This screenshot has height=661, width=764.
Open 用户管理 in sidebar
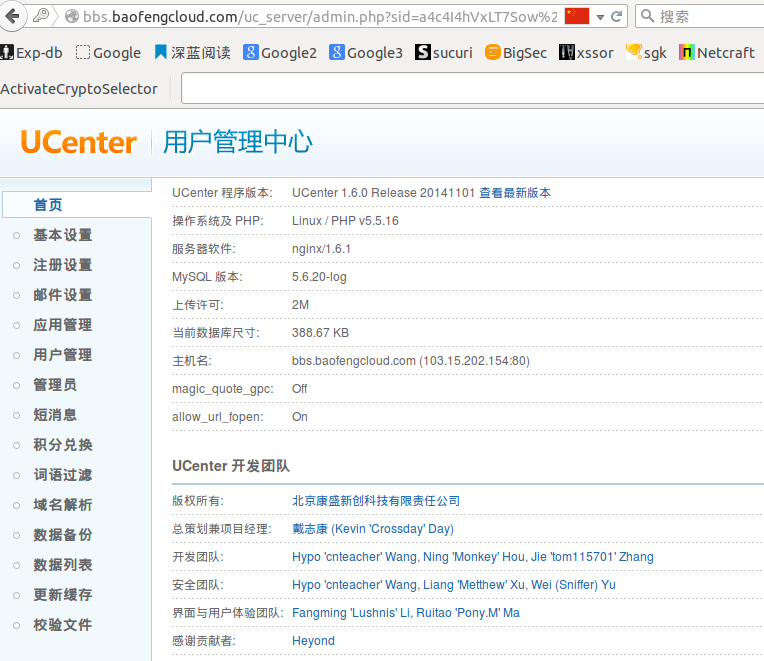pos(62,355)
